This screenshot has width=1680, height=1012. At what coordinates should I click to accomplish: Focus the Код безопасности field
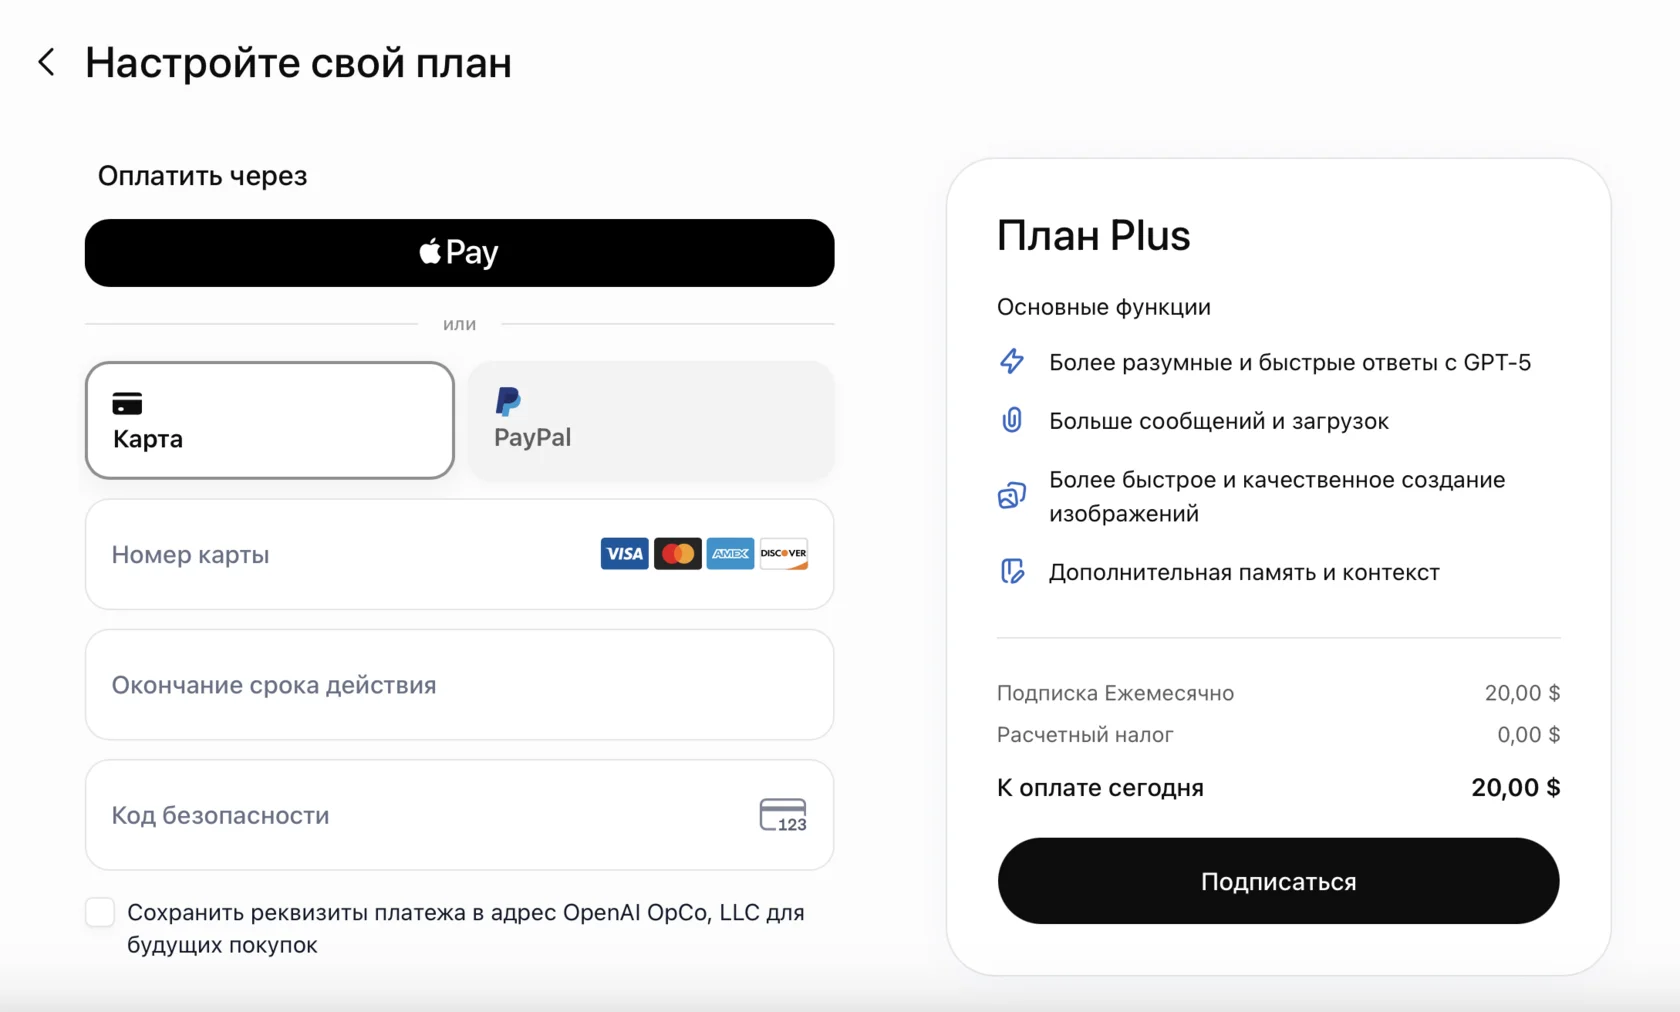click(x=459, y=815)
